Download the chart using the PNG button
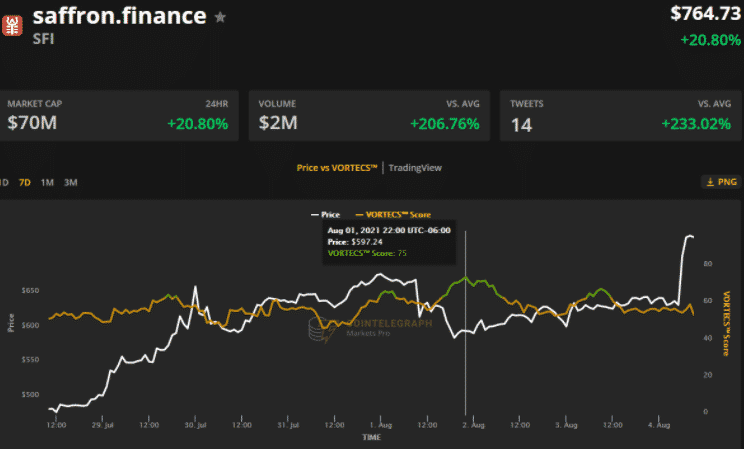The height and width of the screenshot is (449, 744). (721, 182)
